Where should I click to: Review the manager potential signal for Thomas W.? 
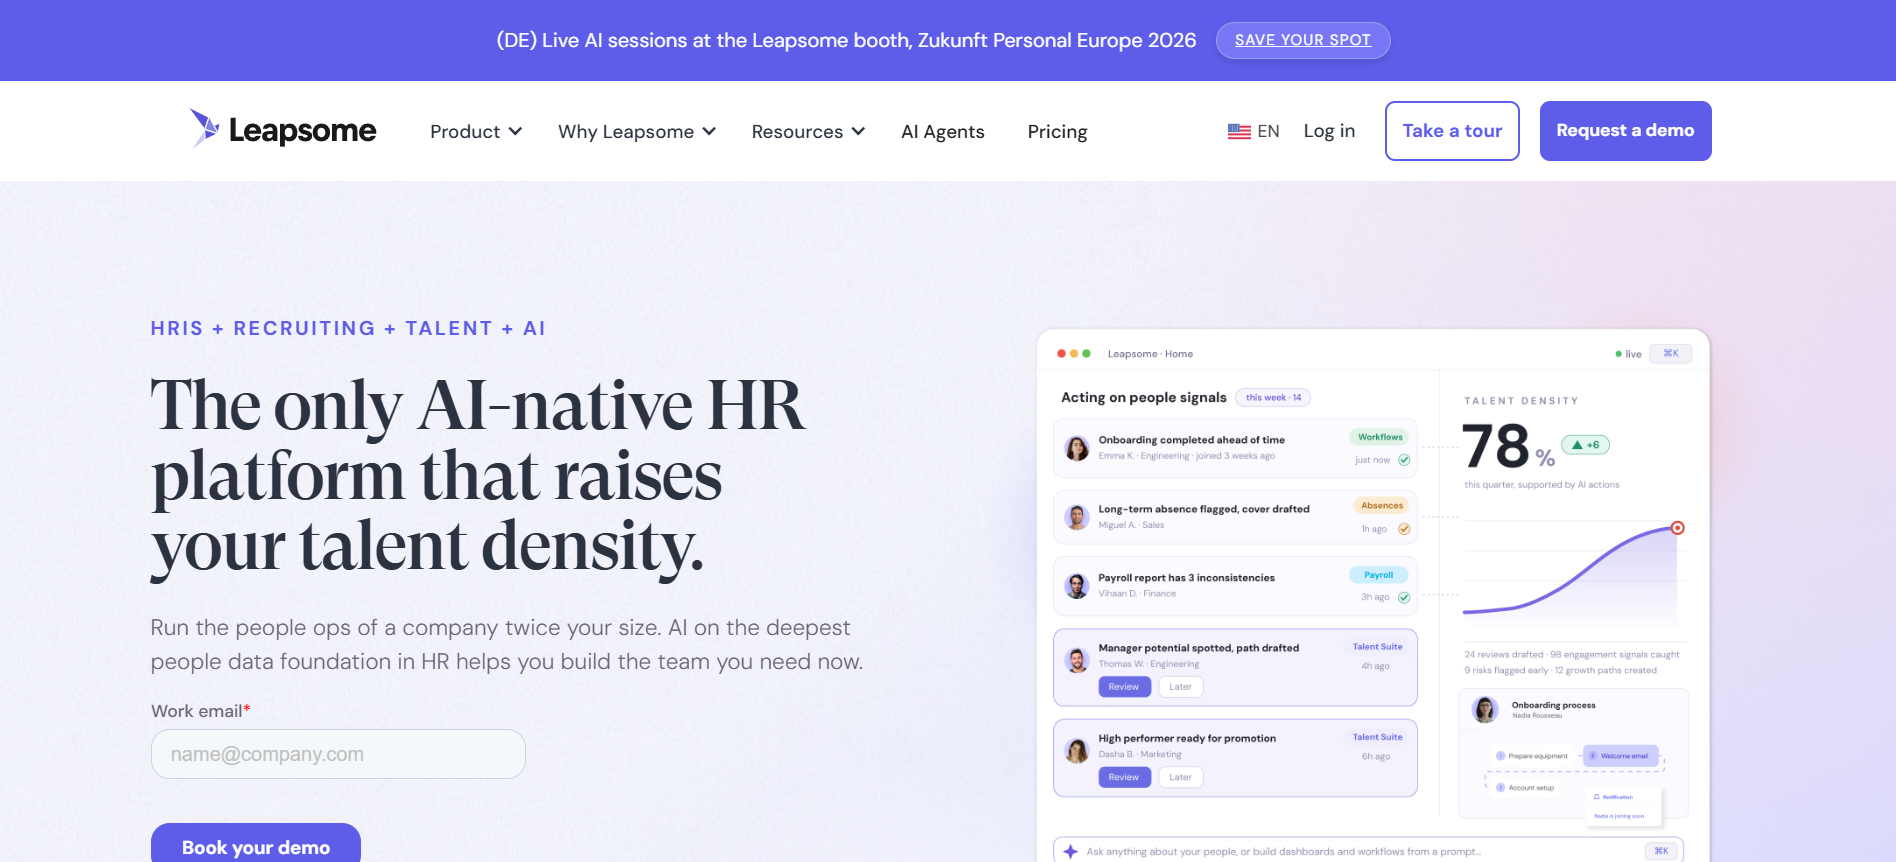coord(1124,687)
